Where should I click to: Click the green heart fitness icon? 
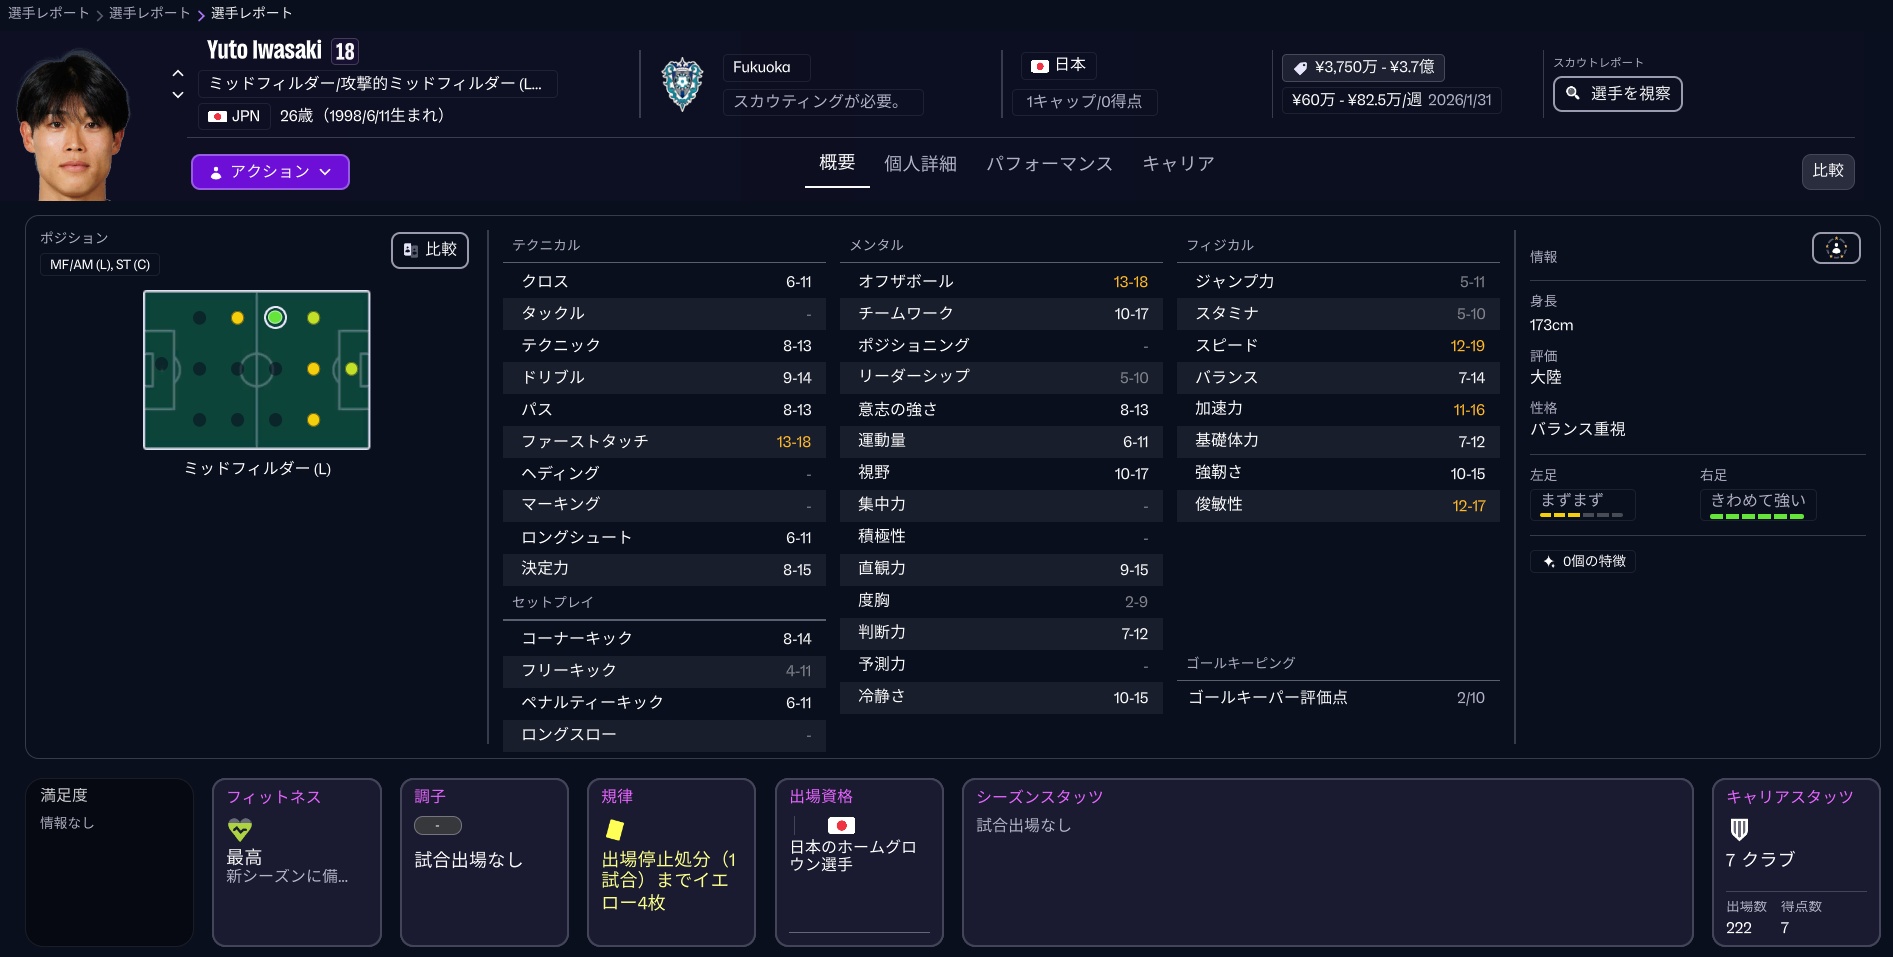[x=240, y=829]
